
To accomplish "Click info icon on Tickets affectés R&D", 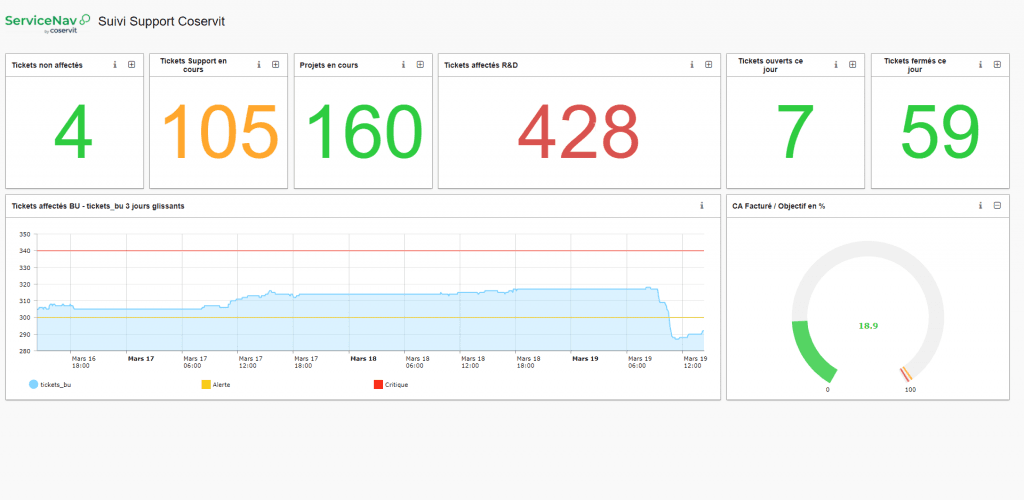I will pos(692,65).
